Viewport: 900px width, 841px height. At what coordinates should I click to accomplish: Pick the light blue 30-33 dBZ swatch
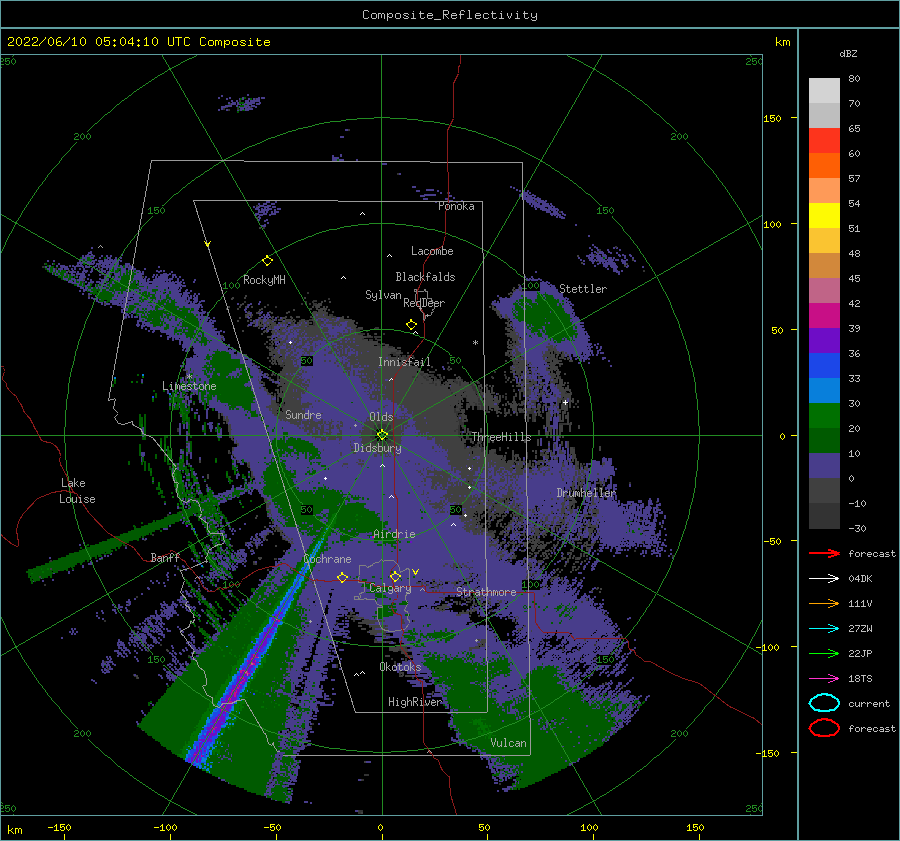(824, 391)
